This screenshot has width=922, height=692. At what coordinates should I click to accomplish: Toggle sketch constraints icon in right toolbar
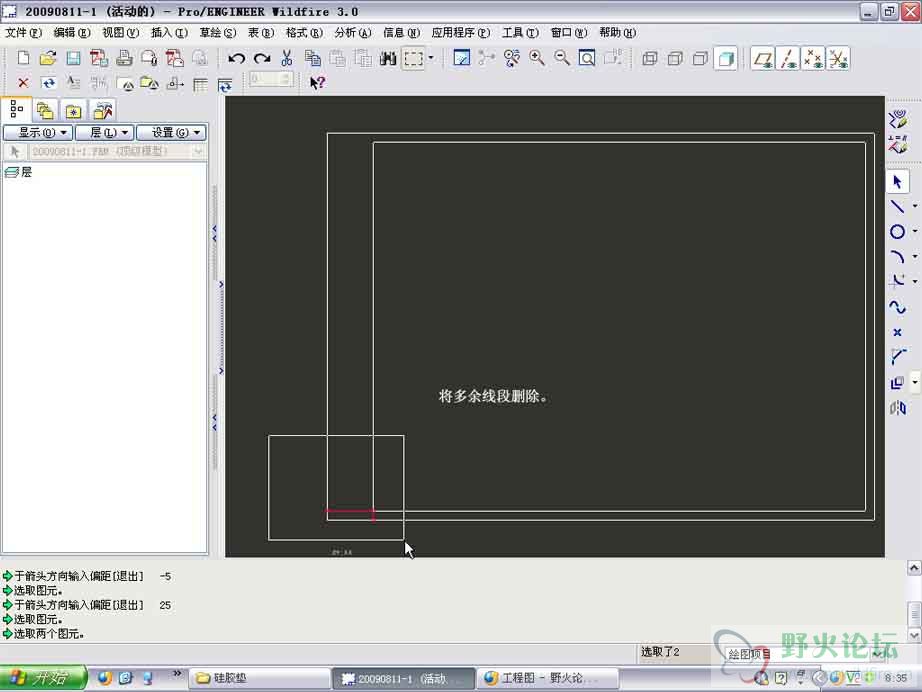(898, 144)
